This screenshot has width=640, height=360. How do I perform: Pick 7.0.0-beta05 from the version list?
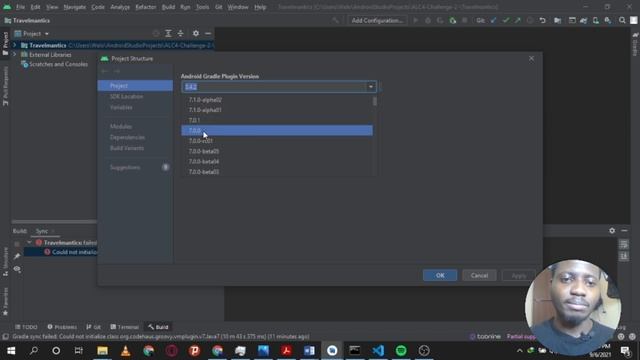[x=277, y=151]
